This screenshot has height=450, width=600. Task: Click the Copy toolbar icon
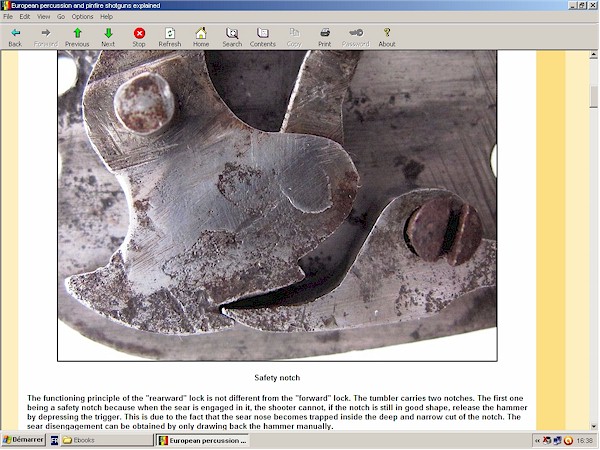coord(294,37)
